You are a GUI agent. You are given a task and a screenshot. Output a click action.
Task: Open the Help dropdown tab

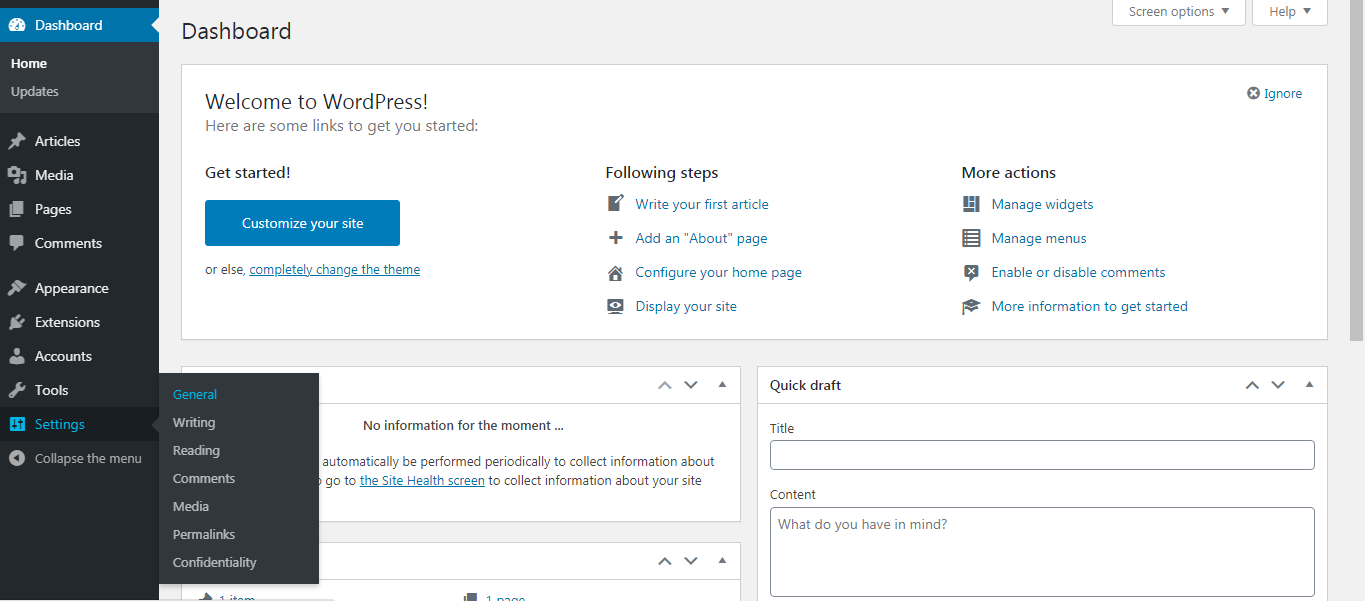pyautogui.click(x=1290, y=12)
